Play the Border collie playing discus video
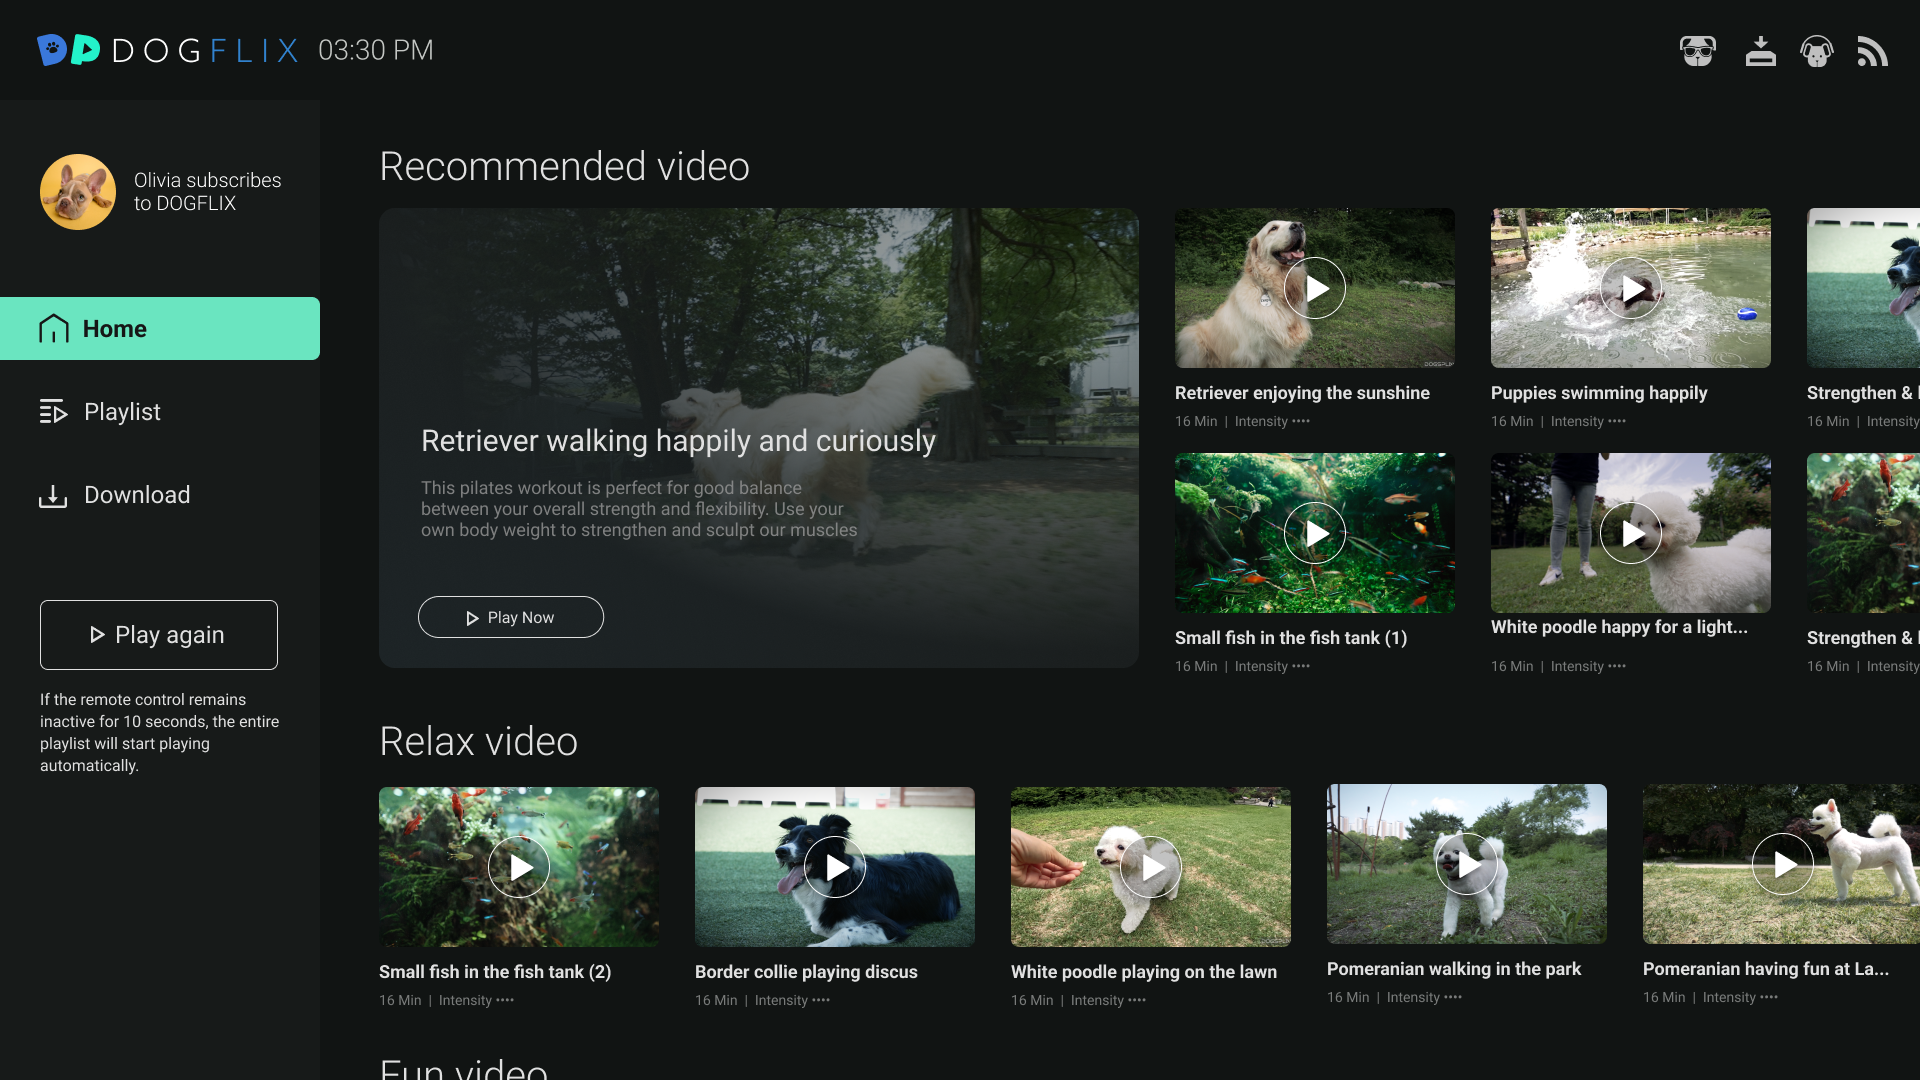1920x1080 pixels. point(834,867)
